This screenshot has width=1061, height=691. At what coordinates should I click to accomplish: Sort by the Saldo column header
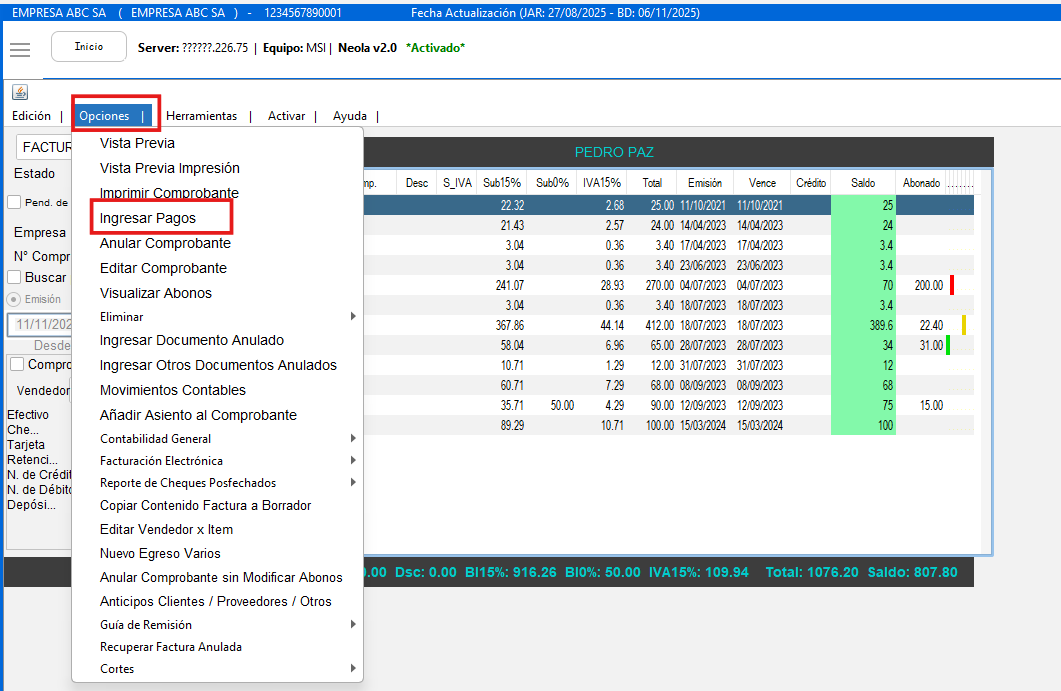(x=862, y=183)
